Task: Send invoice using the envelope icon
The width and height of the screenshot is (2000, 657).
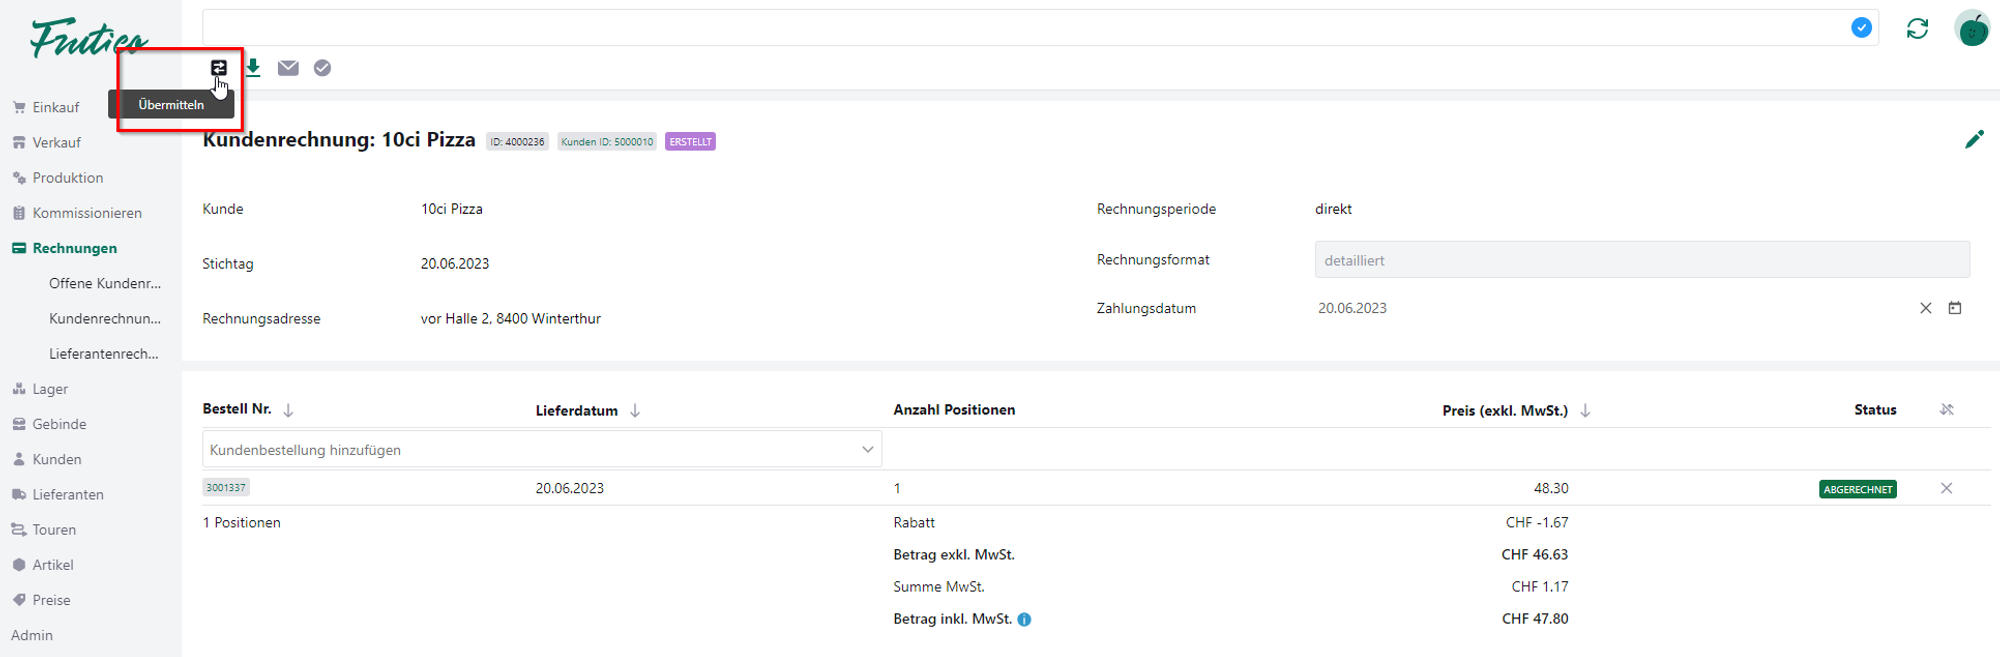Action: pos(288,68)
